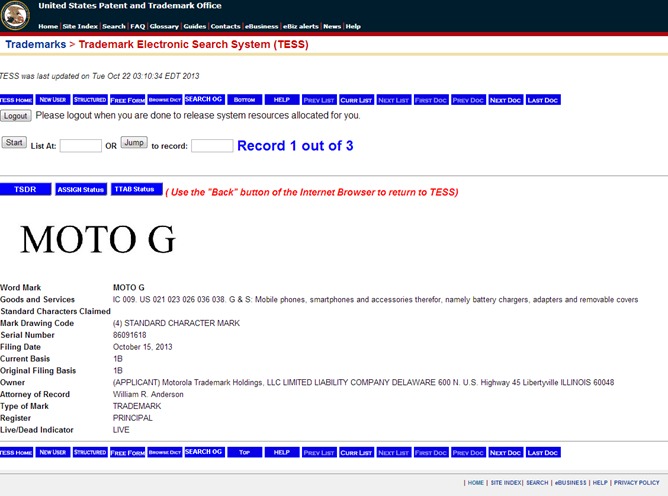This screenshot has width=668, height=496.
Task: Jump to page Bottom button
Action: [x=245, y=100]
